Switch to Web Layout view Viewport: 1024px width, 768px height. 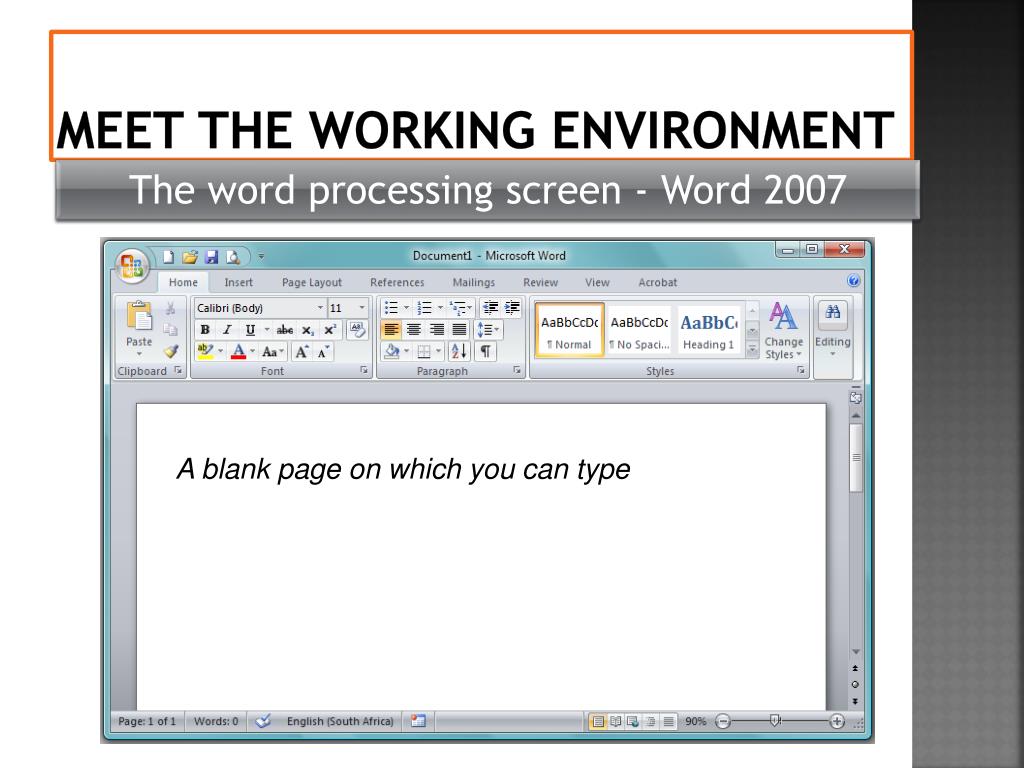[633, 722]
